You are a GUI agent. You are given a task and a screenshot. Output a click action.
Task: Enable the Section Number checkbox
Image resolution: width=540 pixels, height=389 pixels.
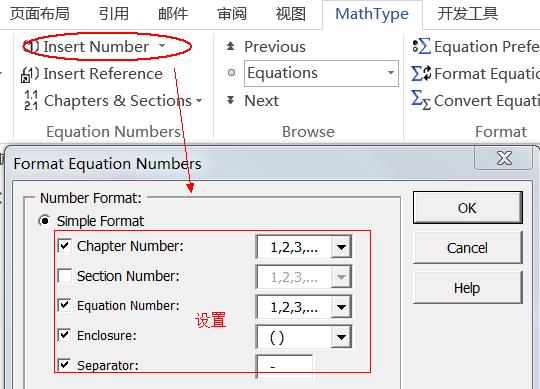pyautogui.click(x=65, y=276)
